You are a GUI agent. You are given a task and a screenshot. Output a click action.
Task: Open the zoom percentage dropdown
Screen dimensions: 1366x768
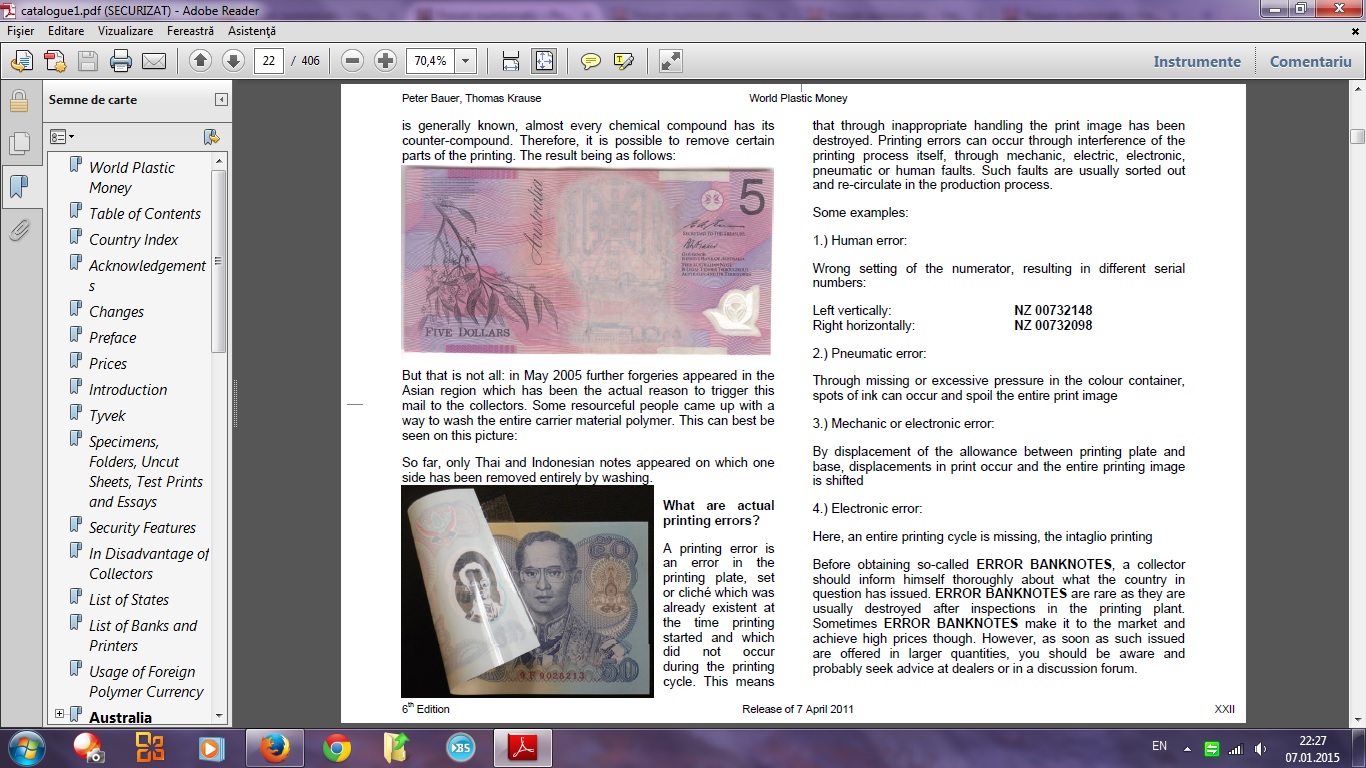(465, 61)
